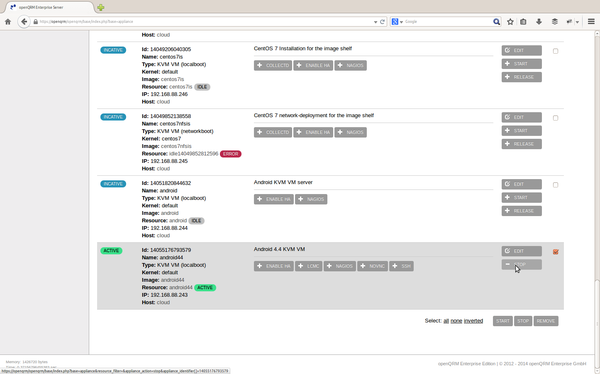Open the centos7nfsis image link
Viewport: 600px width, 374px height.
pos(176,146)
